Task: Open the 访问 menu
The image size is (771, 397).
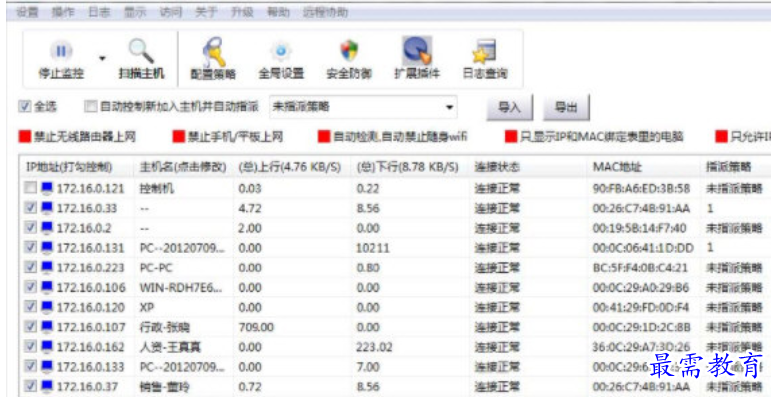Action: (x=170, y=12)
